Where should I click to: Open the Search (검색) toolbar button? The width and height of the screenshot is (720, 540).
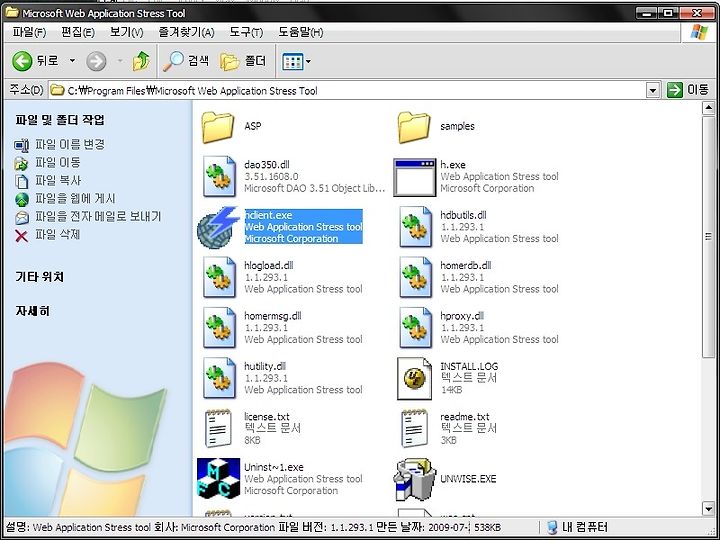pyautogui.click(x=186, y=61)
